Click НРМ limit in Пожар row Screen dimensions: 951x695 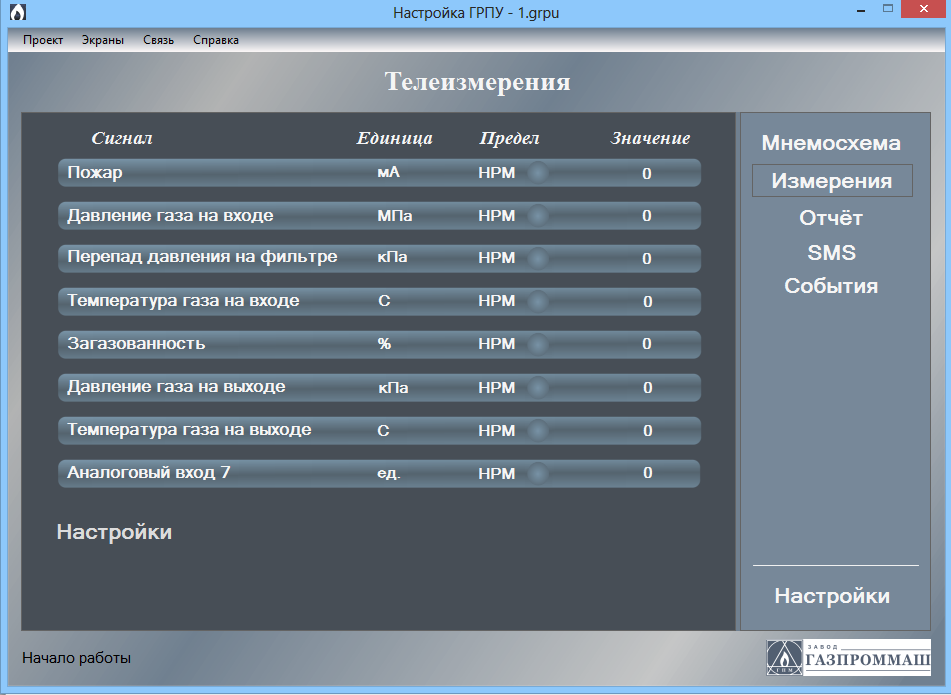coord(497,173)
